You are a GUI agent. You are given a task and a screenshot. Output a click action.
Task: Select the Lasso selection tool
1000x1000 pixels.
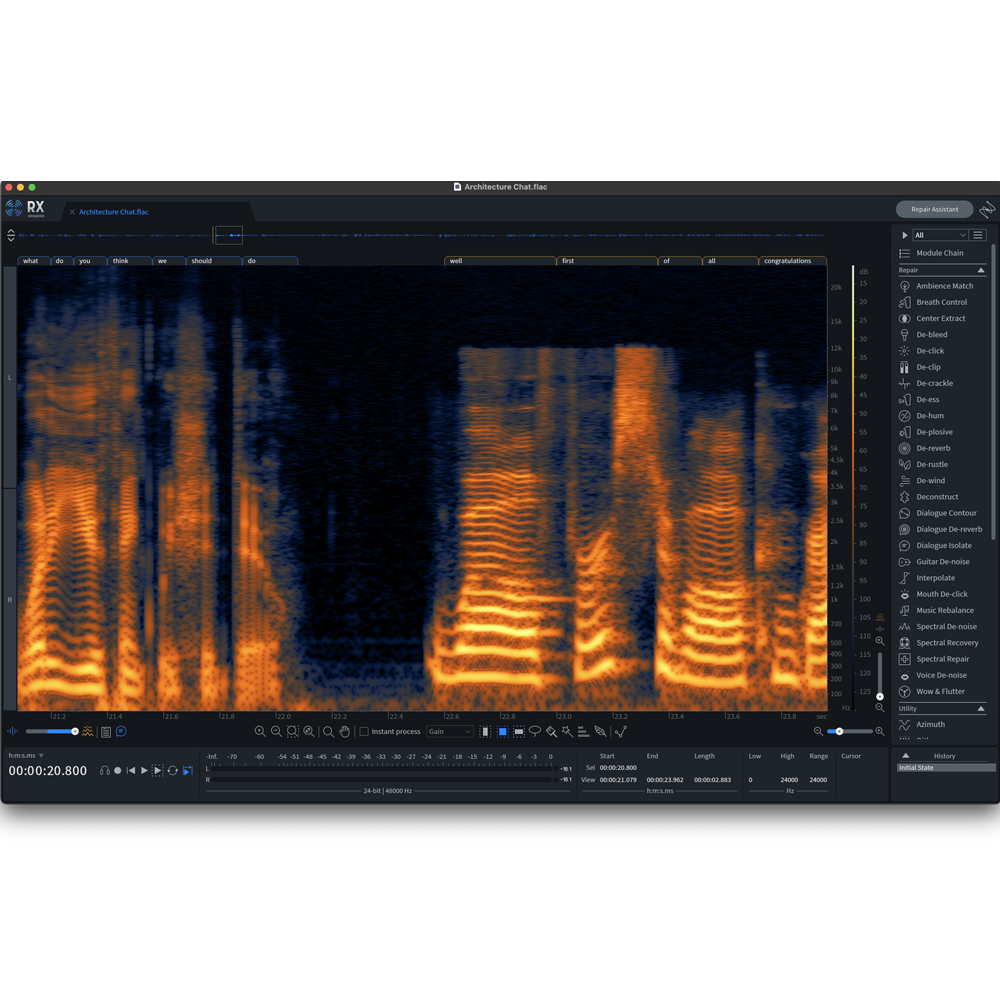click(x=536, y=731)
